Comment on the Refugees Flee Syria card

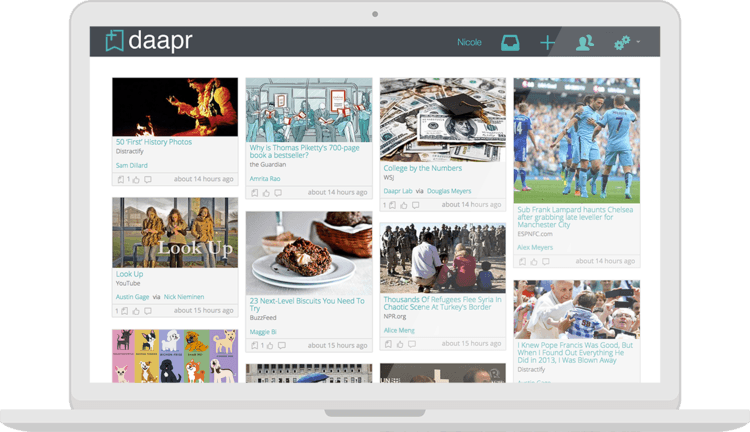[x=412, y=344]
